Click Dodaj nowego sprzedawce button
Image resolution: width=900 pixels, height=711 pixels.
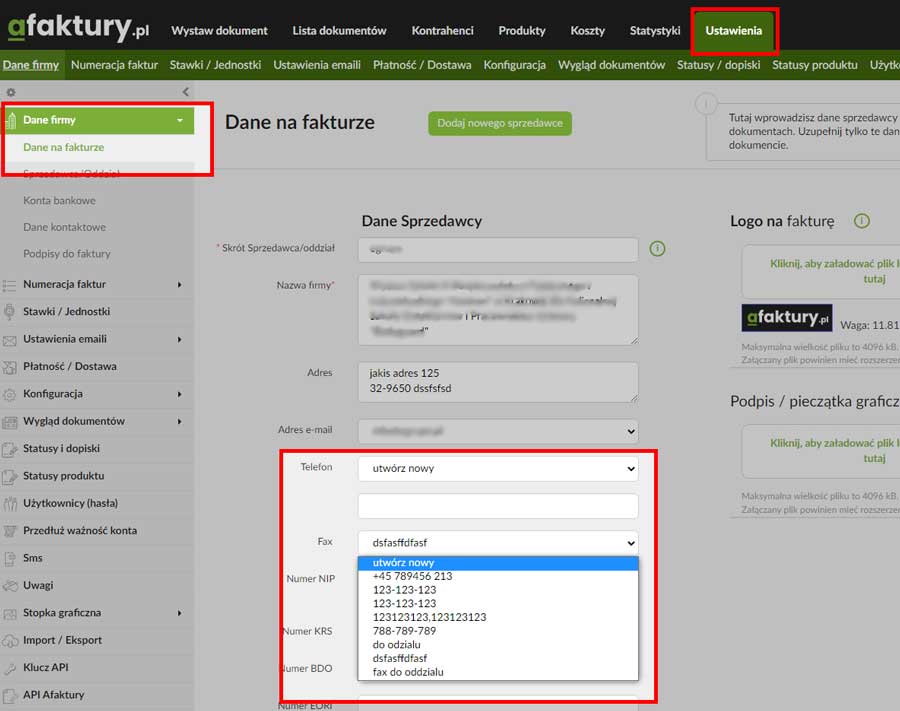point(499,123)
